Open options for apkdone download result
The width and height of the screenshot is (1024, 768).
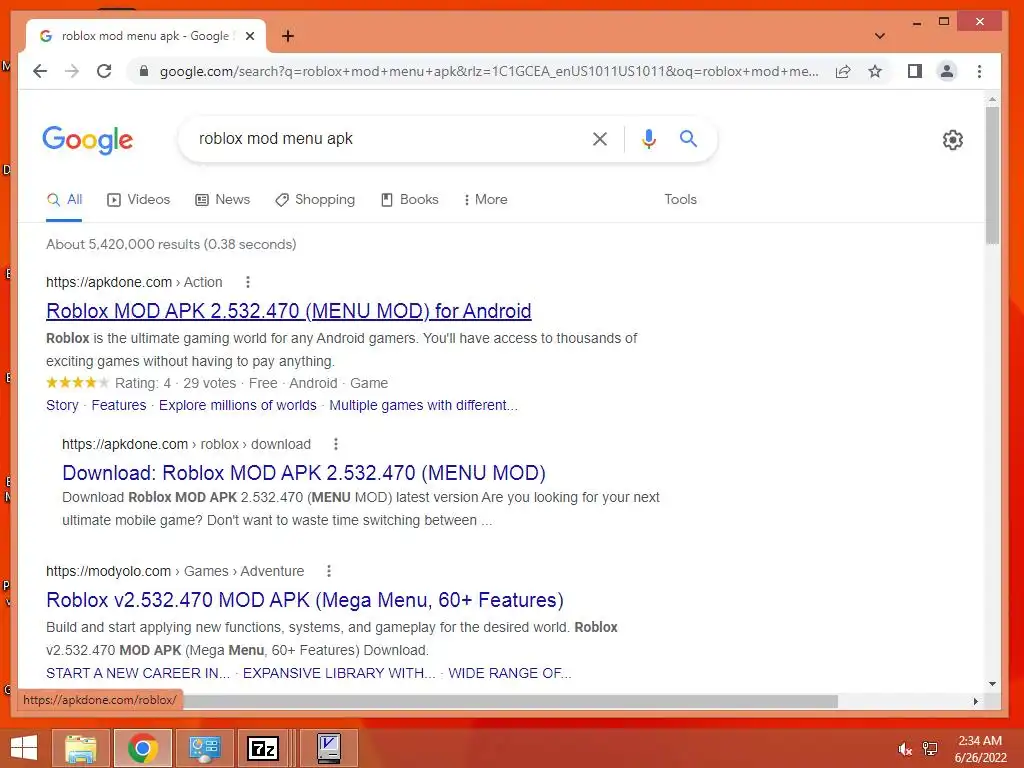tap(336, 444)
